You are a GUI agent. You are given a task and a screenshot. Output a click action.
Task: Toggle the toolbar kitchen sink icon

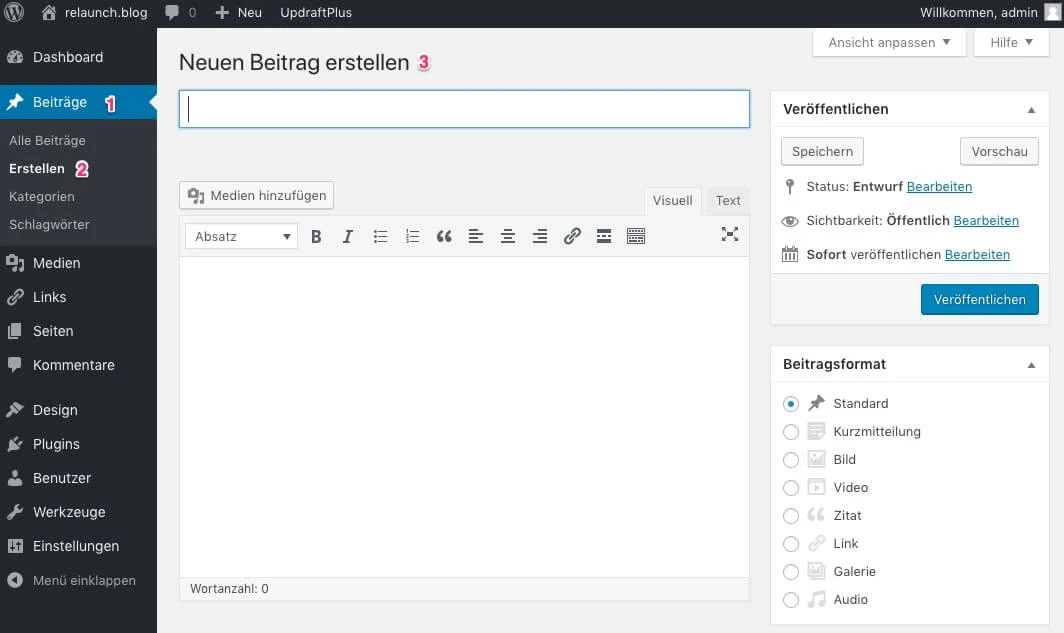pos(636,236)
